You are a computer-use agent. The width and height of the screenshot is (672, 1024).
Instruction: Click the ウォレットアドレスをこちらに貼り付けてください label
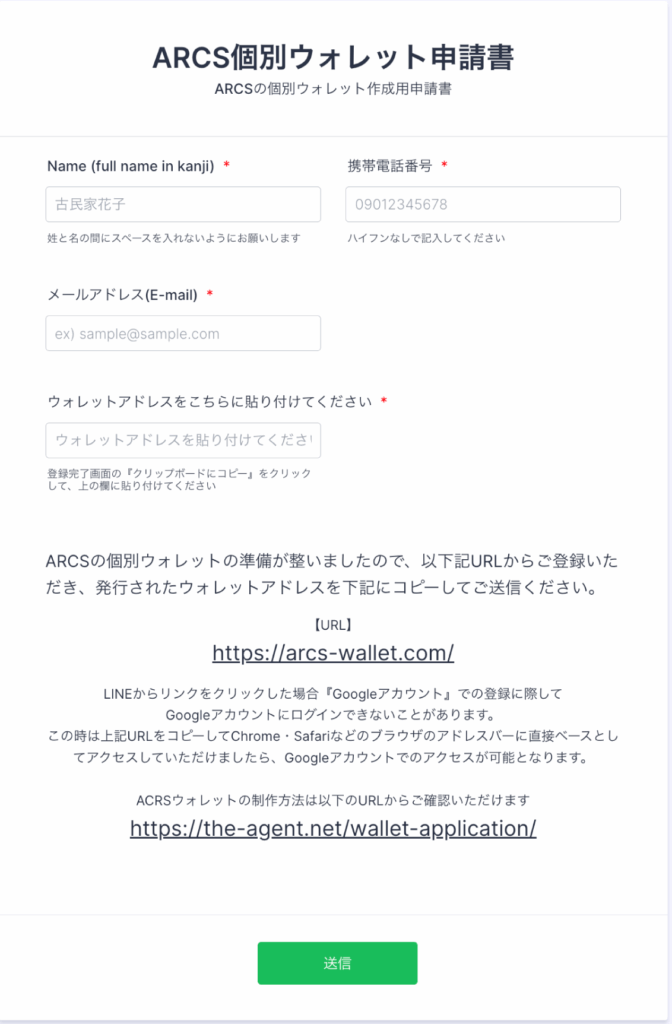pyautogui.click(x=210, y=402)
